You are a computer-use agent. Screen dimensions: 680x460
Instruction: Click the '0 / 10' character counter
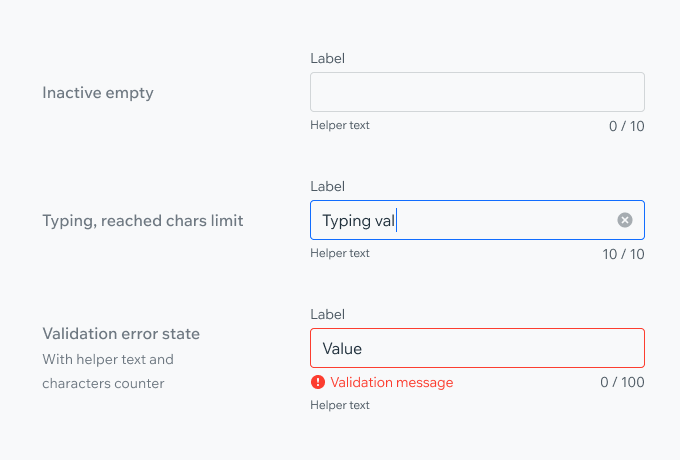pyautogui.click(x=627, y=126)
